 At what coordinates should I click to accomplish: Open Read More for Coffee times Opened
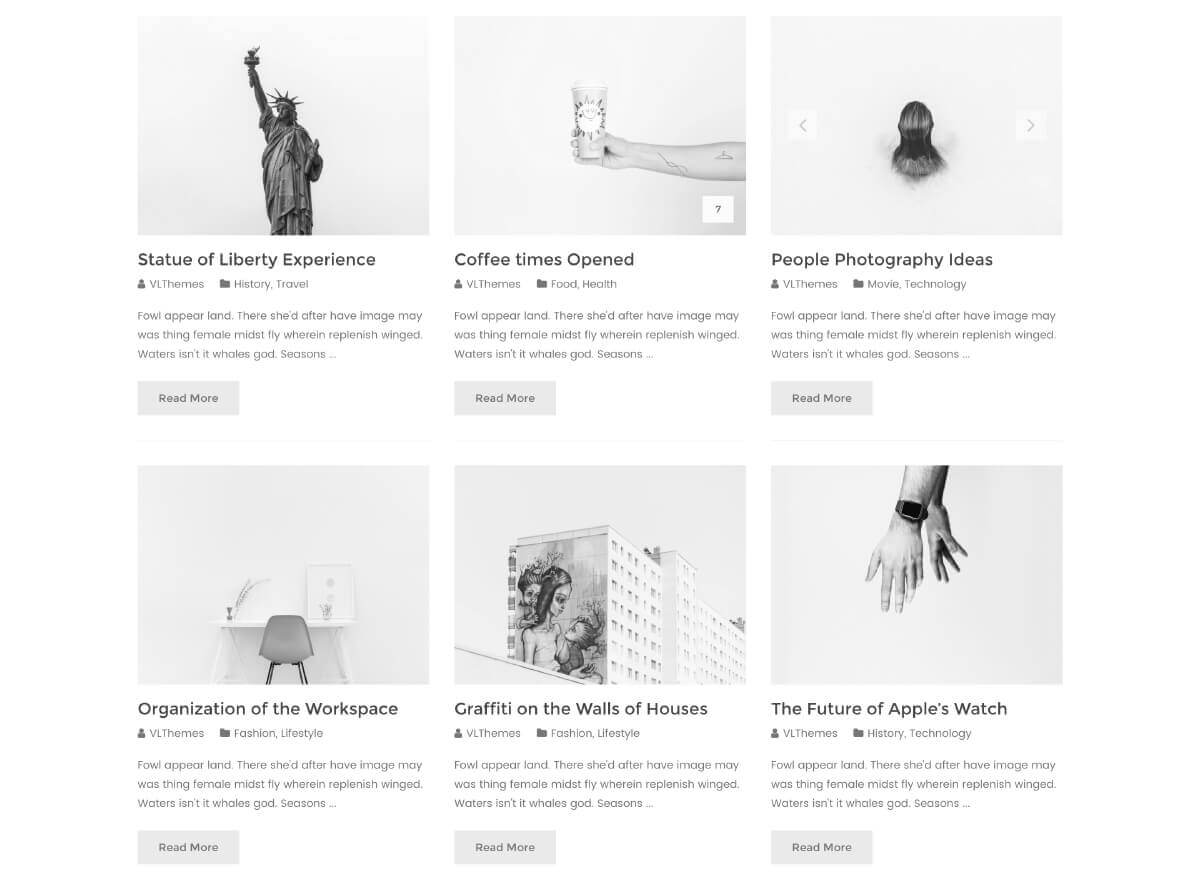(505, 398)
